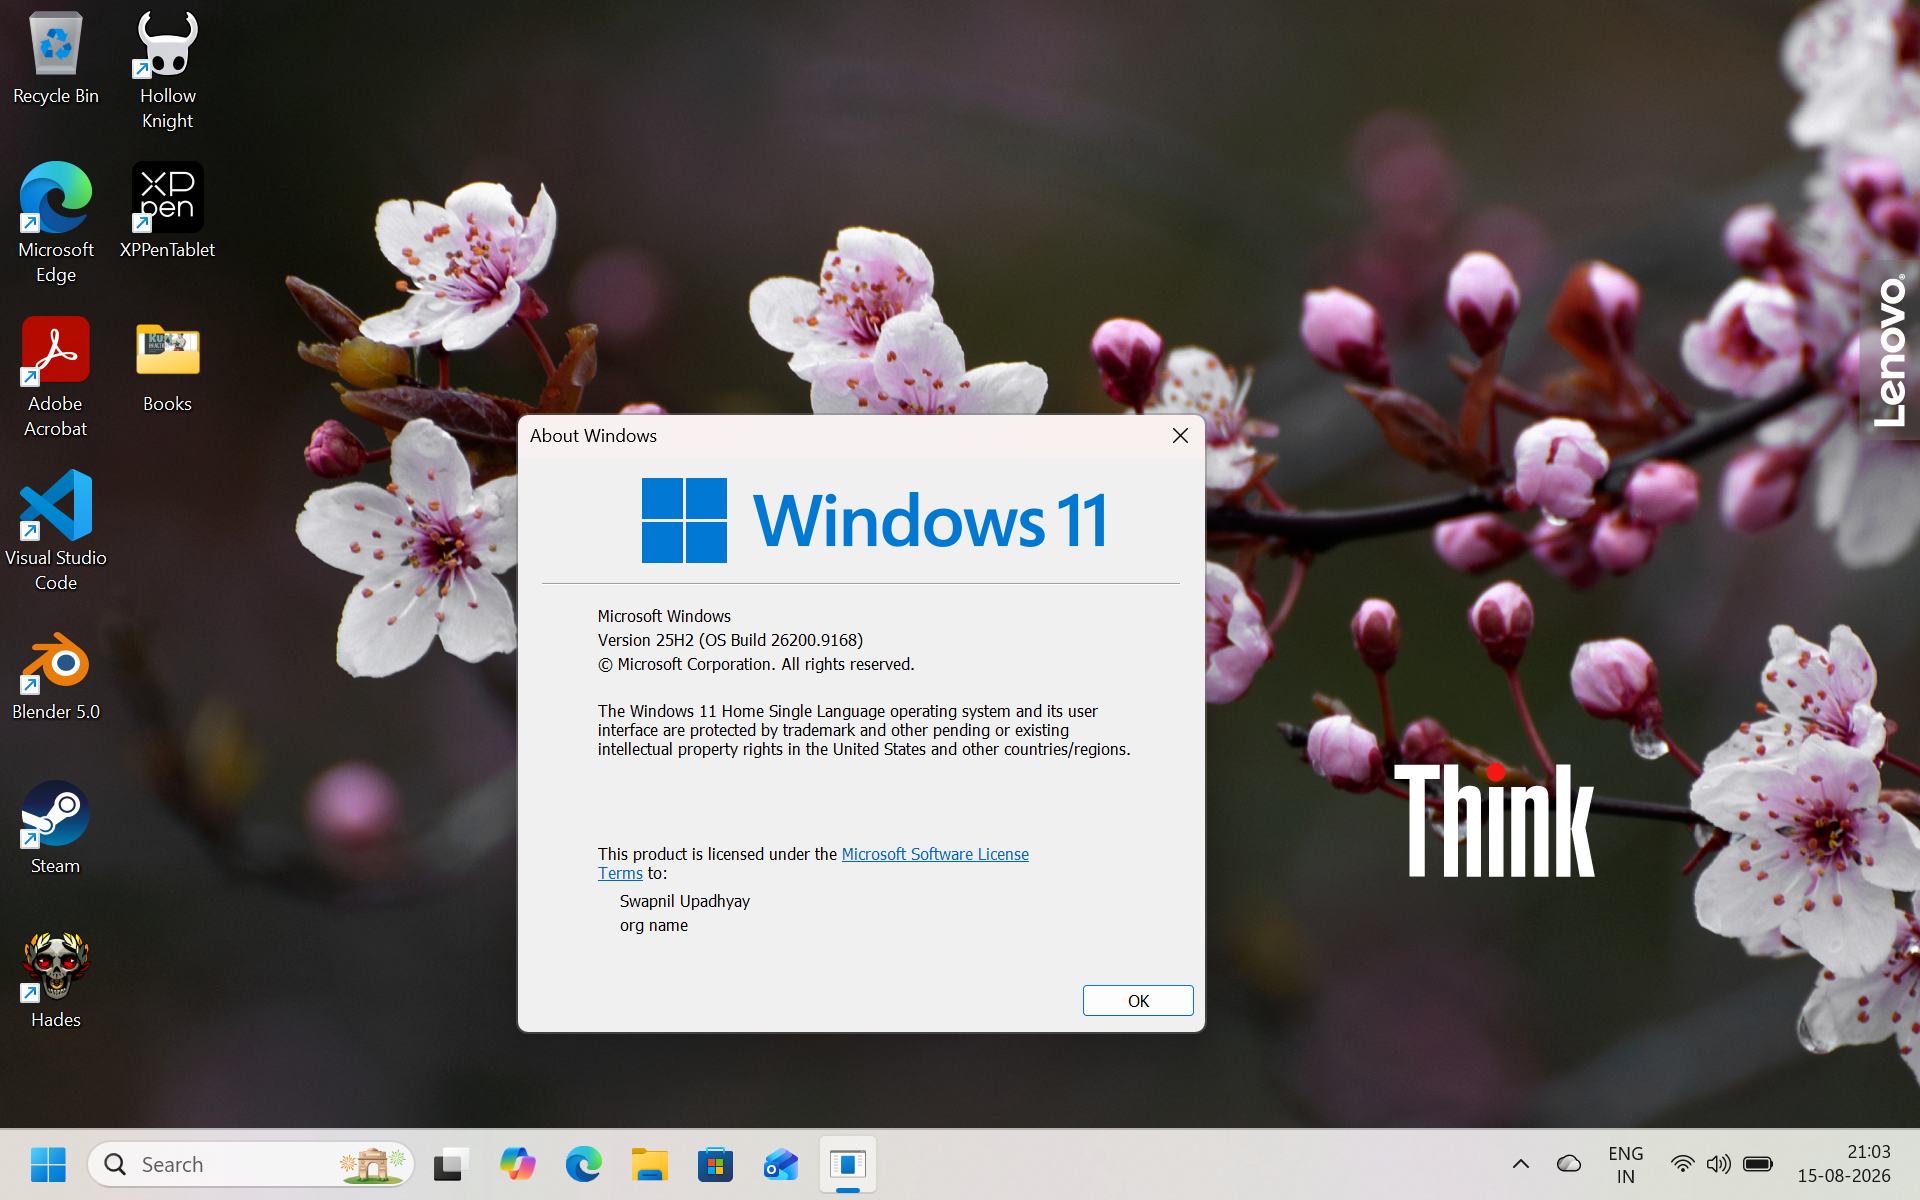
Task: Select the Blender 5.0 desktop shortcut
Action: (x=56, y=675)
